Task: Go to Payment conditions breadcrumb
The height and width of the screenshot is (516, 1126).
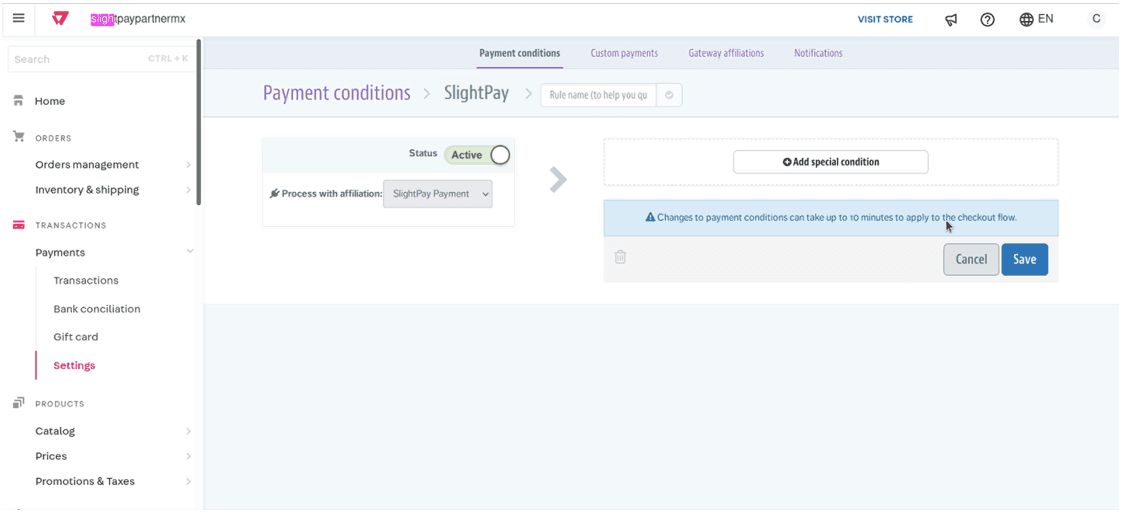Action: coord(337,93)
